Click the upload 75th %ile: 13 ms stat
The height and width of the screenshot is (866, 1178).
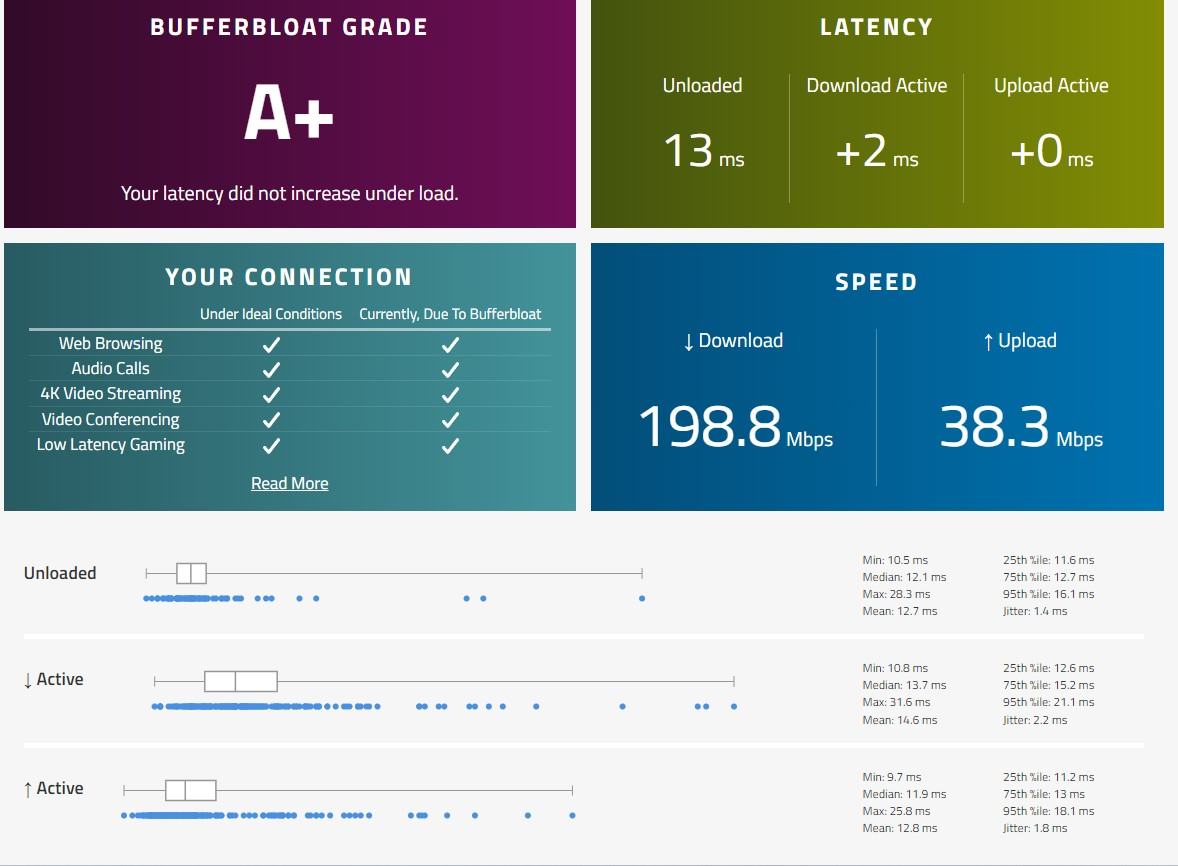click(1044, 794)
